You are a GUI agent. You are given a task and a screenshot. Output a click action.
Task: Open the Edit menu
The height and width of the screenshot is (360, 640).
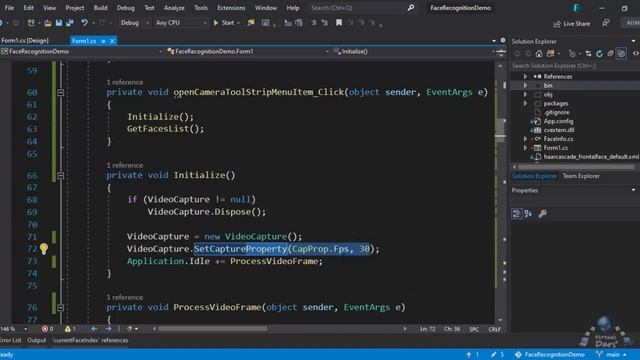(x=29, y=8)
